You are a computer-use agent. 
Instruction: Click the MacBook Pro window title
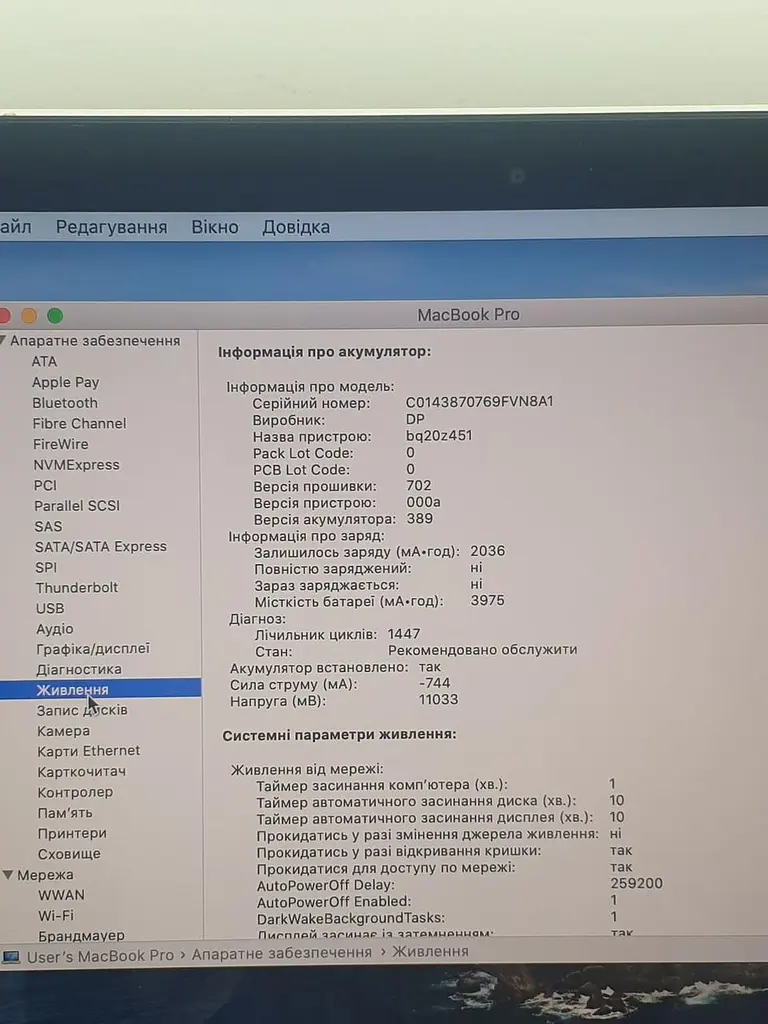point(468,315)
